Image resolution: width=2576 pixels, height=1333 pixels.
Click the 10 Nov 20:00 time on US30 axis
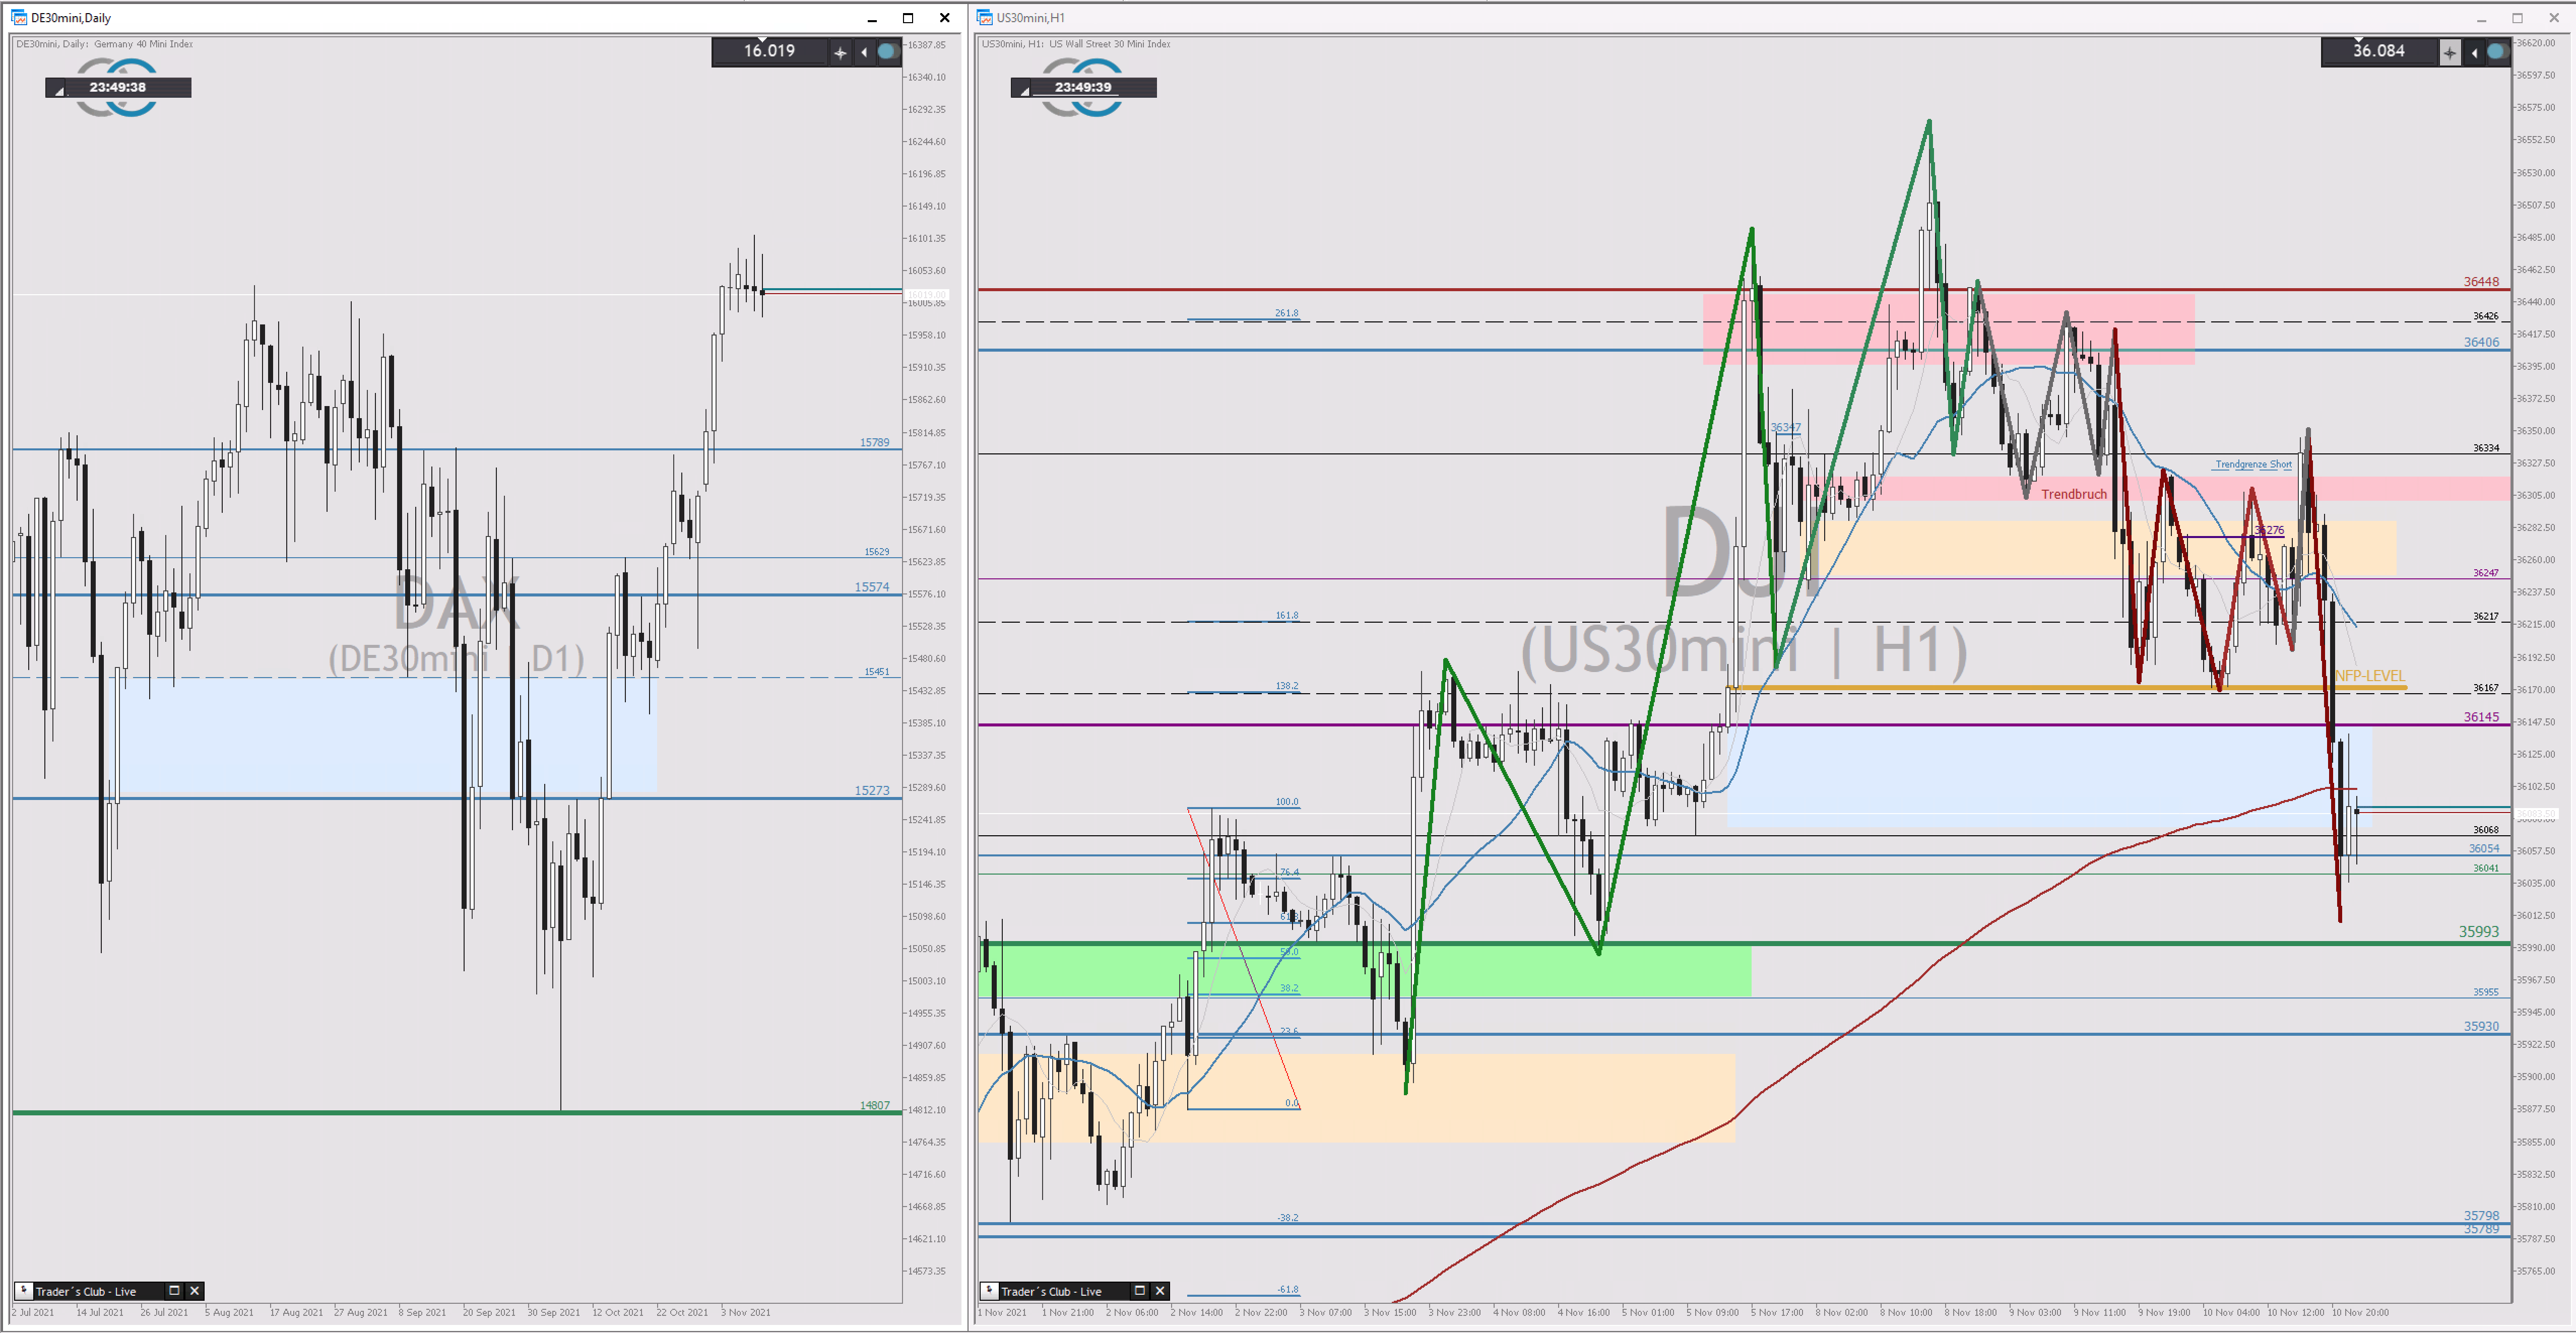pos(2360,1312)
